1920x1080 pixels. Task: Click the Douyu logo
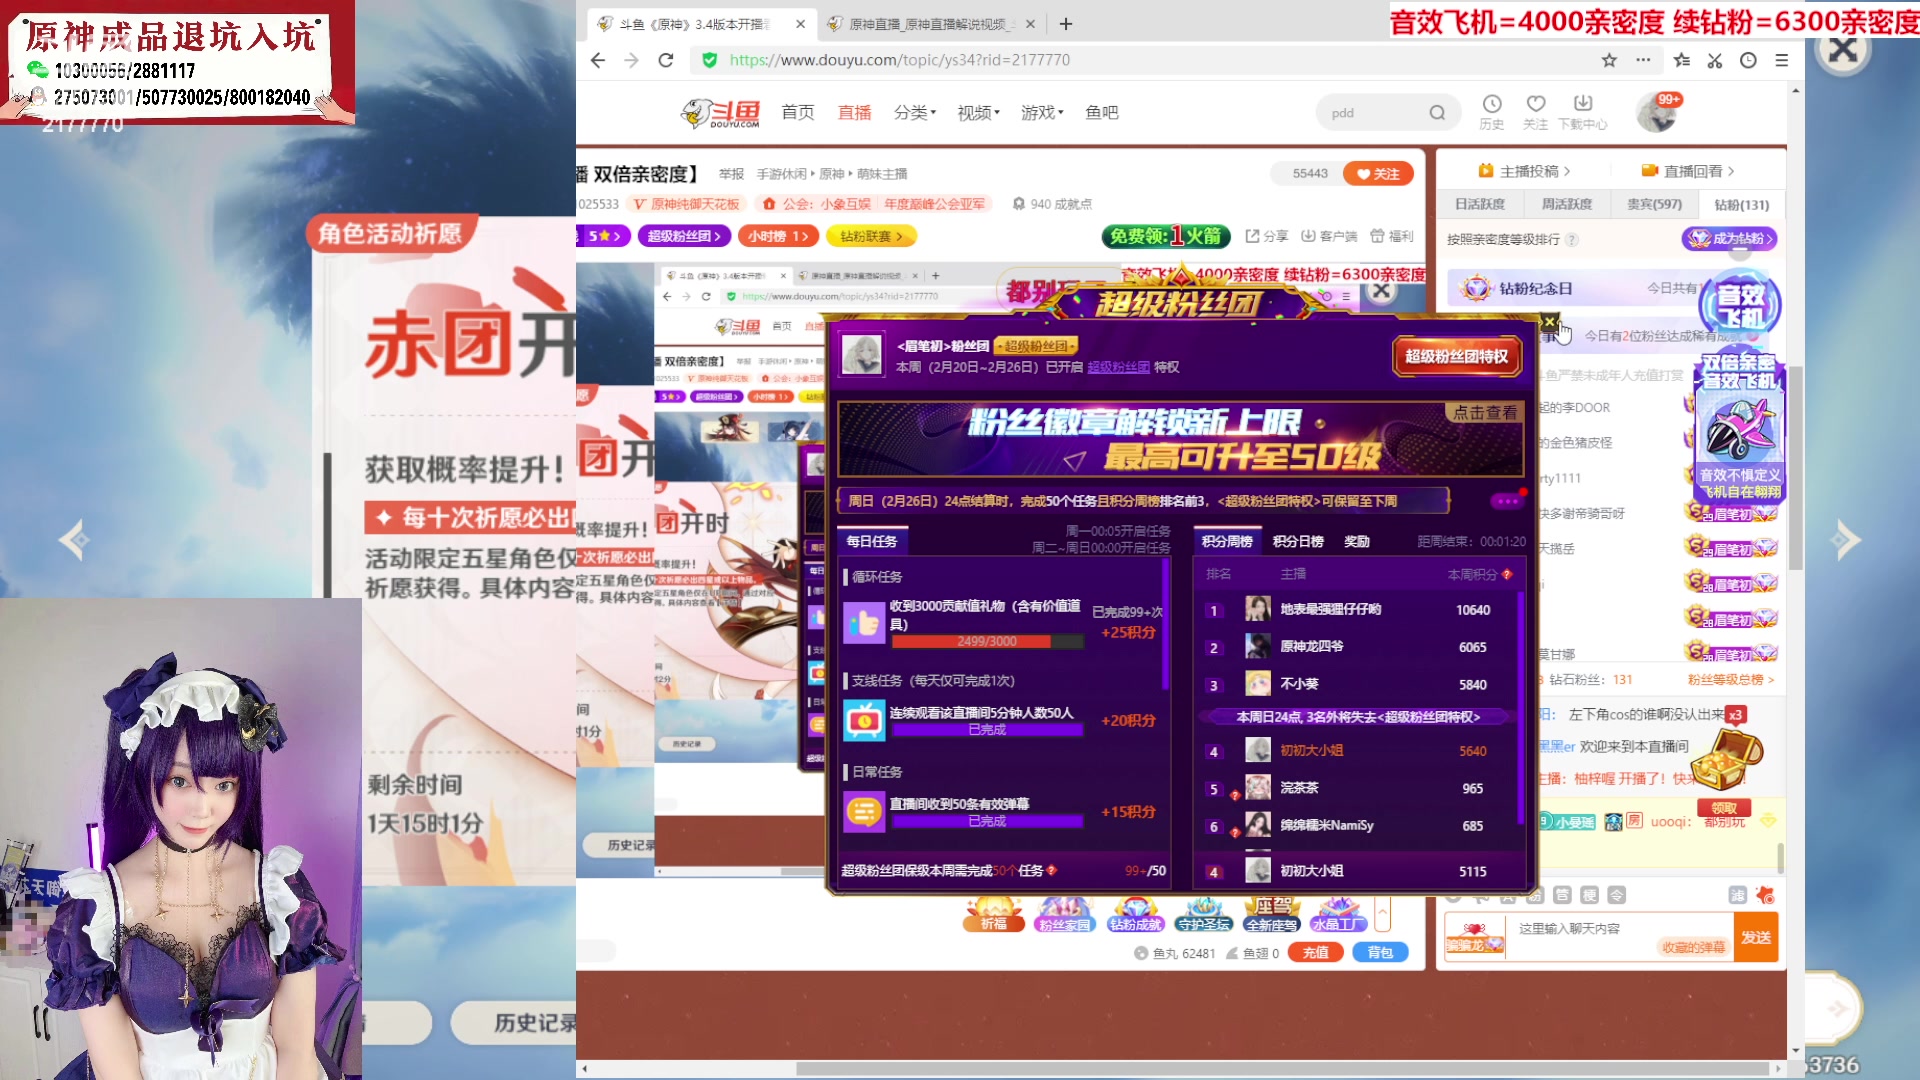(720, 113)
